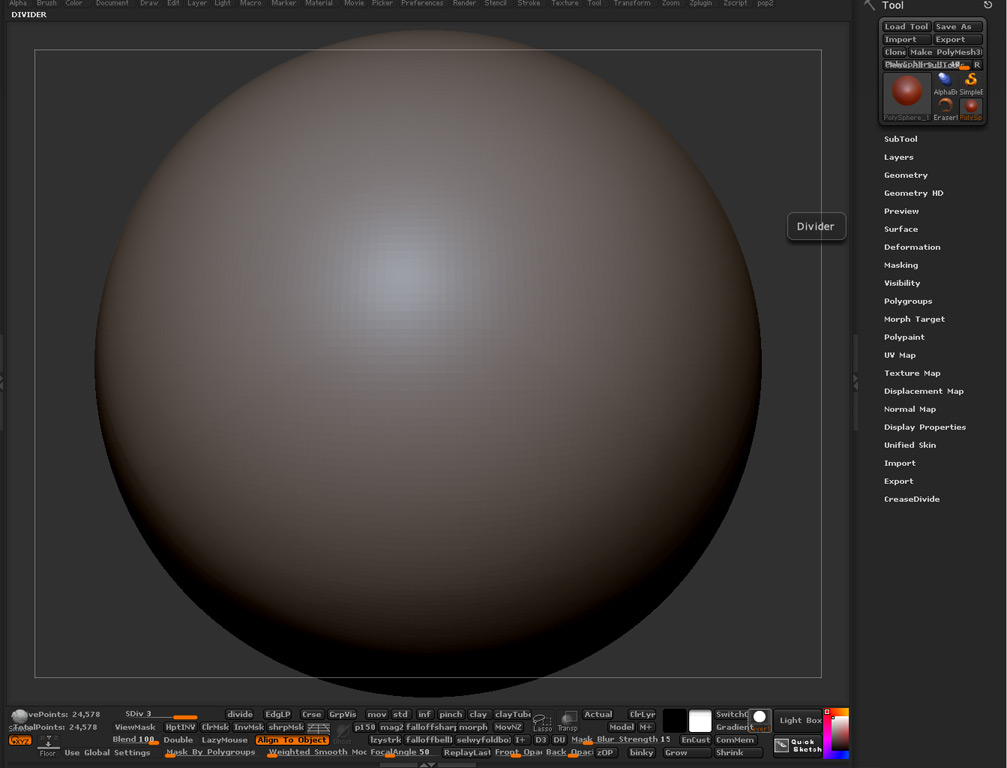The height and width of the screenshot is (768, 1007).
Task: Expand the Masking subpalette
Action: click(x=901, y=265)
